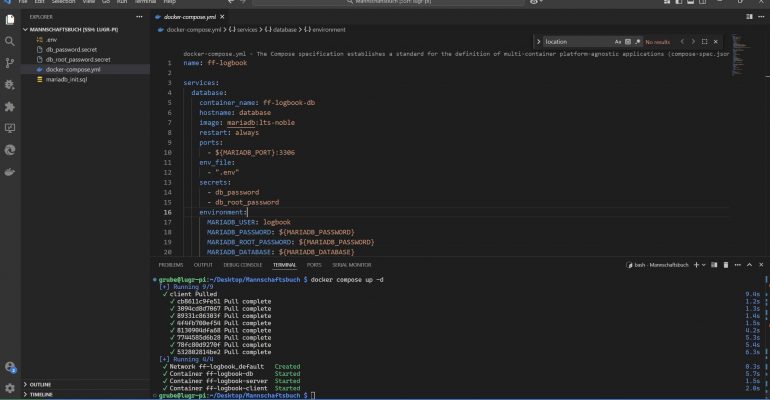The image size is (770, 400).
Task: Click 'restart: always' code line
Action: [229, 133]
